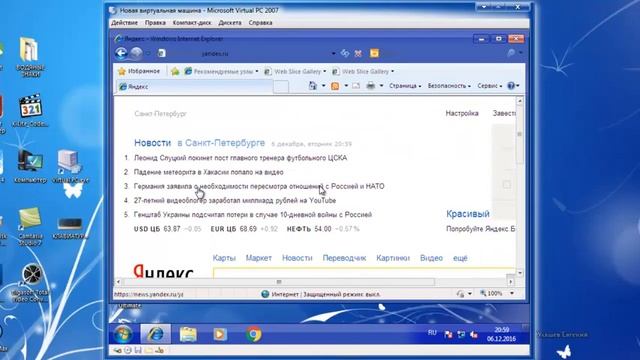Image resolution: width=640 pixels, height=360 pixels.
Task: Open the Безопасность dropdown menu
Action: point(449,86)
